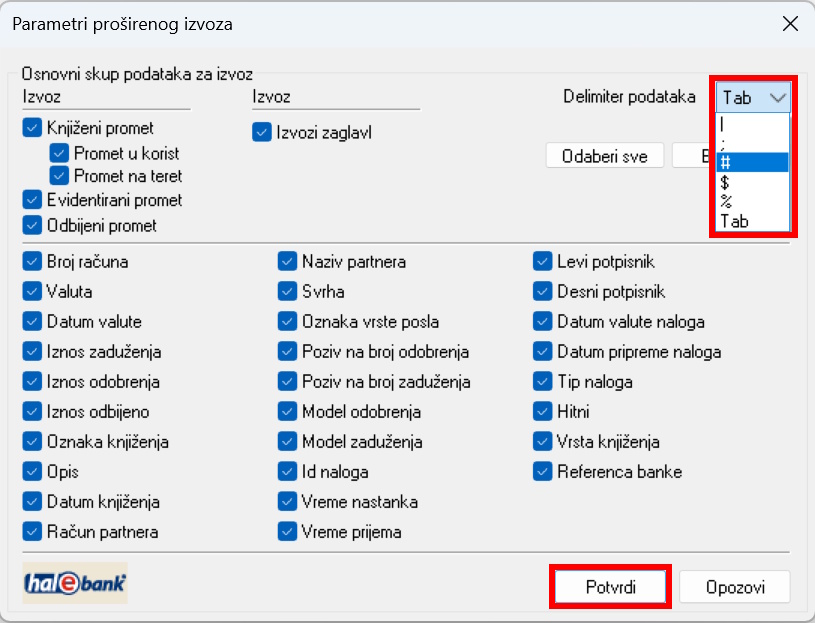Viewport: 815px width, 623px height.
Task: Toggle the Iznos zaduženja checkbox
Action: (x=32, y=352)
